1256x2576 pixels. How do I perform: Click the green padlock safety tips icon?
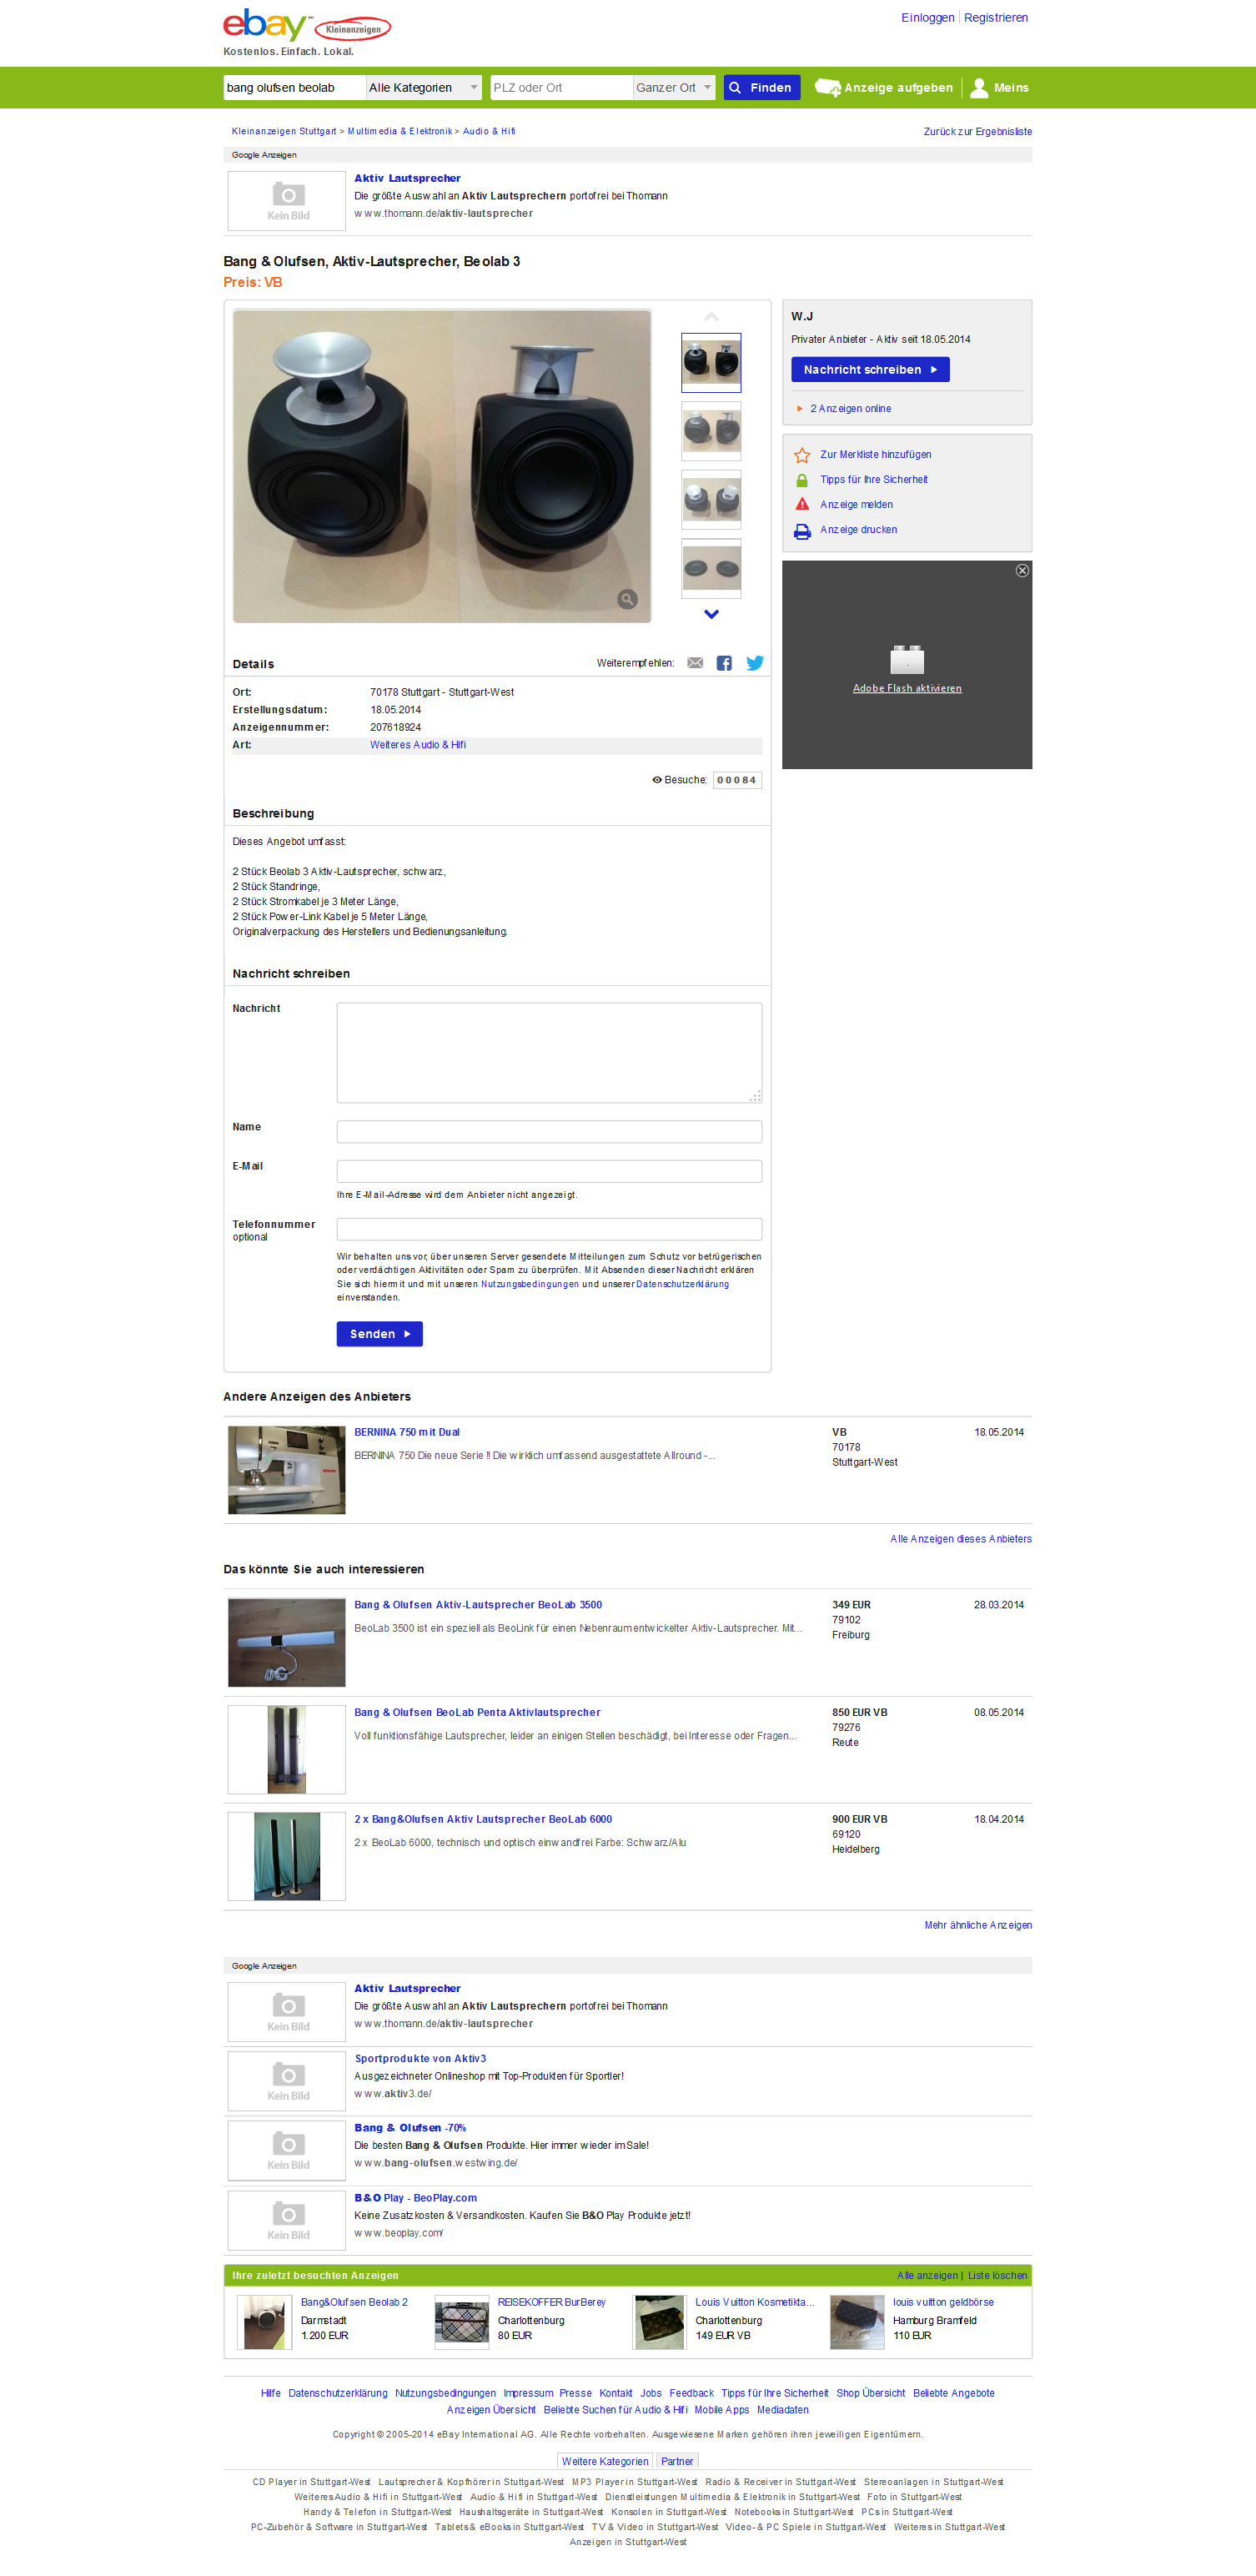(x=802, y=480)
